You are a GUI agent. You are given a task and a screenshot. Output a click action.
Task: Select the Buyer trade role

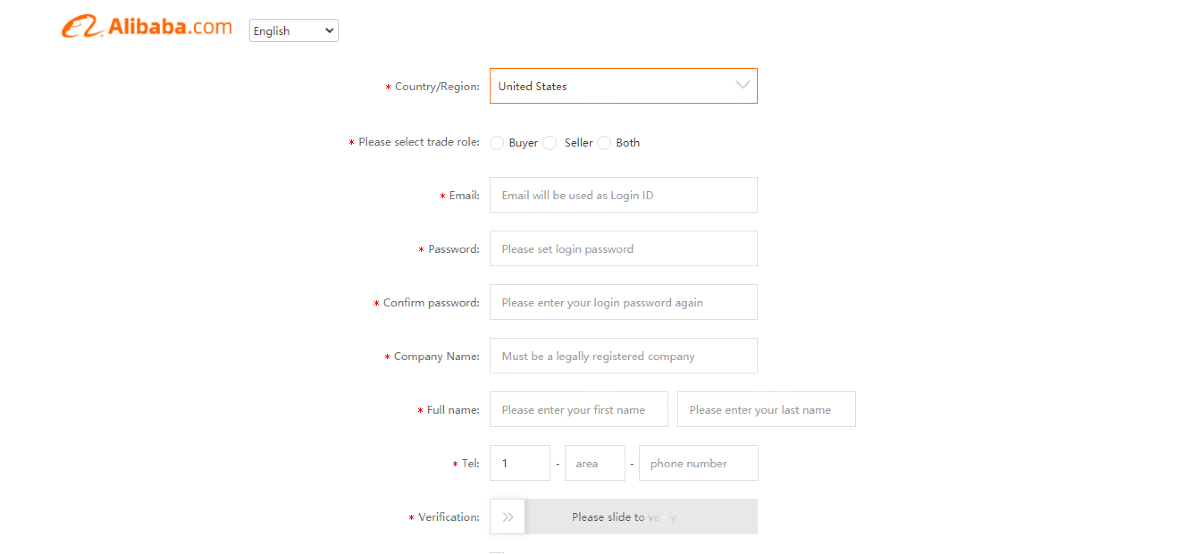pos(497,143)
